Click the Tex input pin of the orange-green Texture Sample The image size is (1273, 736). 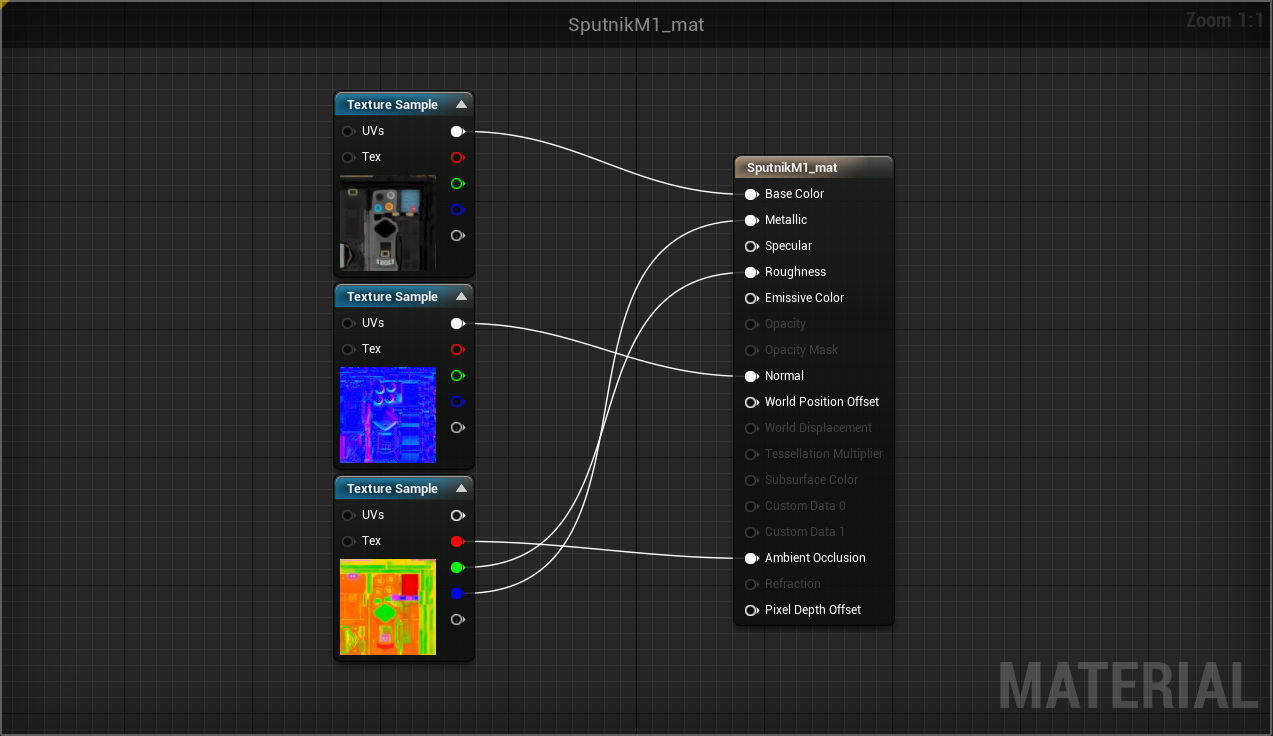tap(348, 541)
